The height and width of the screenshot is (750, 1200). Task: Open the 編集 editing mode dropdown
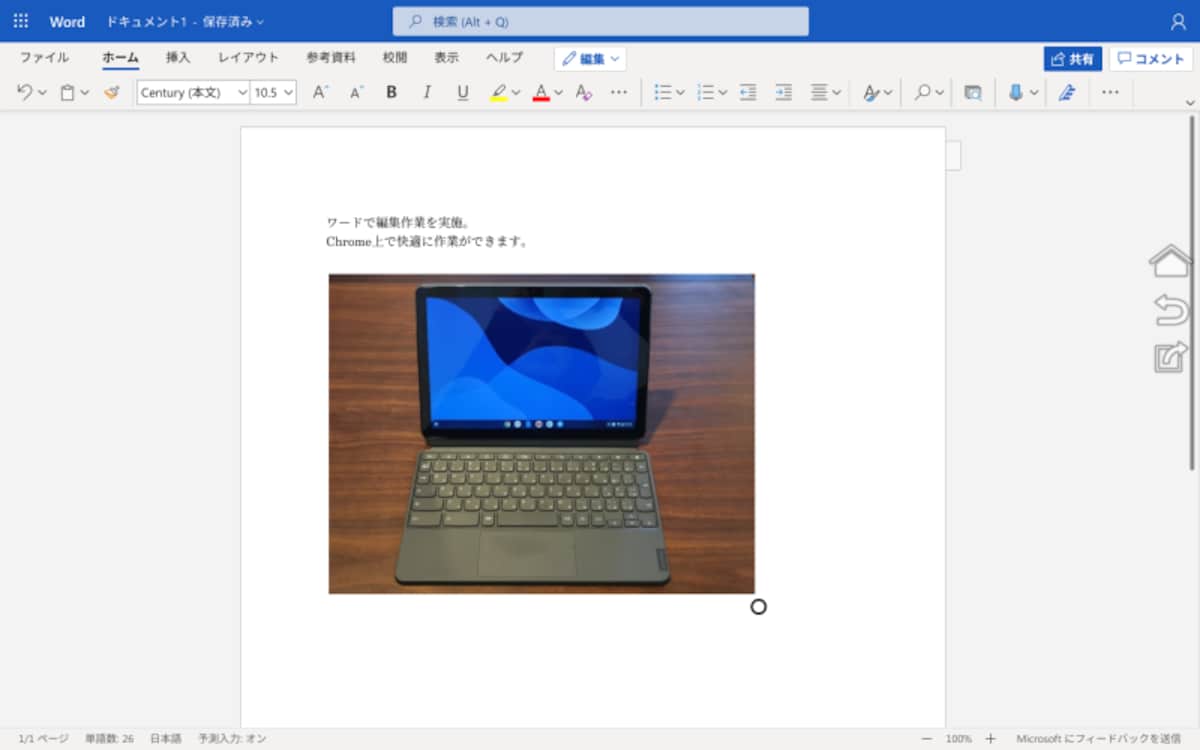(x=590, y=59)
